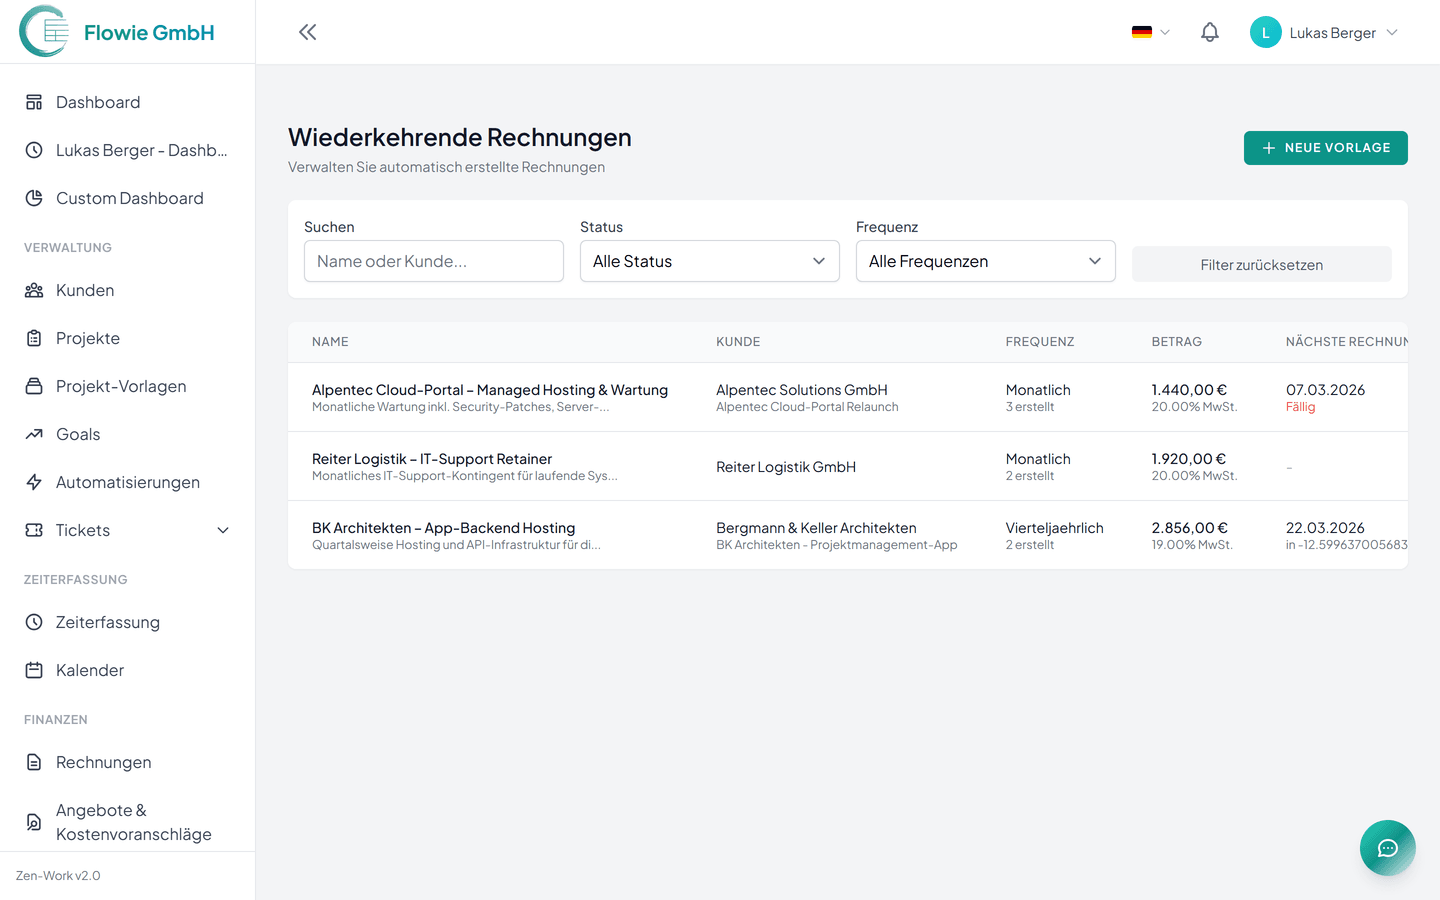The height and width of the screenshot is (900, 1440).
Task: Select the Kunden icon in sidebar
Action: (x=33, y=290)
